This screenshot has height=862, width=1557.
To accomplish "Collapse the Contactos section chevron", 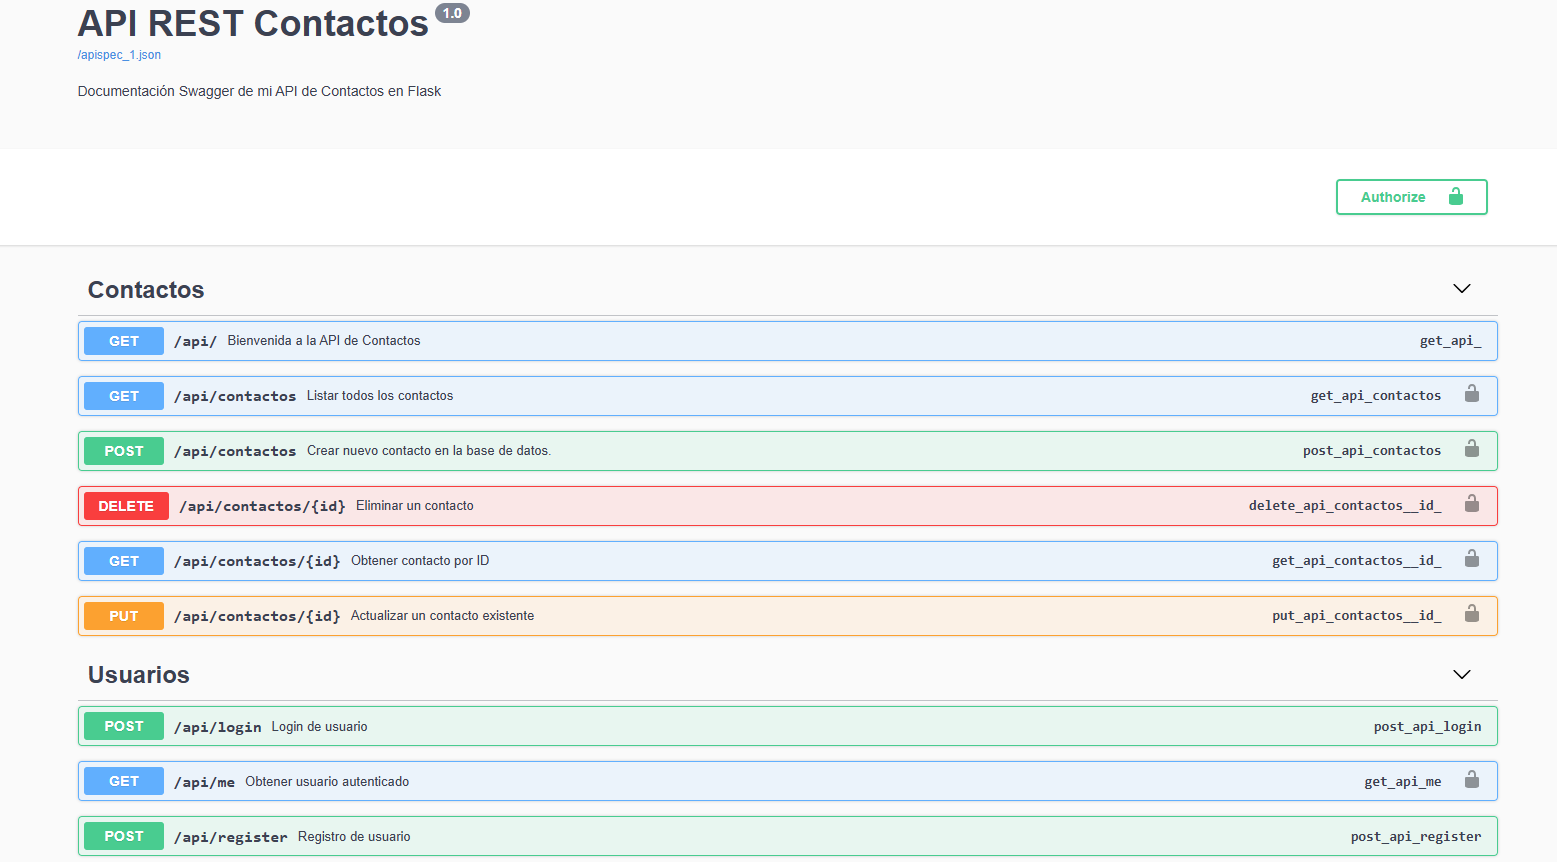I will click(x=1461, y=289).
